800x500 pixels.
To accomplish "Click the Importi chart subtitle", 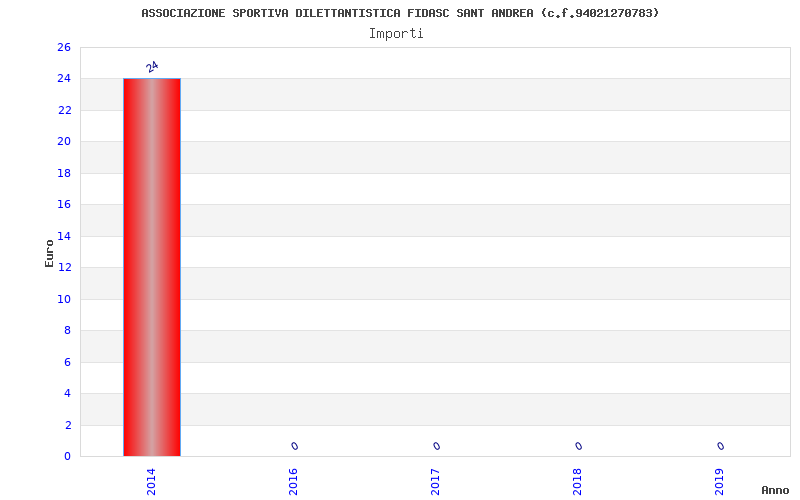I will click(396, 34).
